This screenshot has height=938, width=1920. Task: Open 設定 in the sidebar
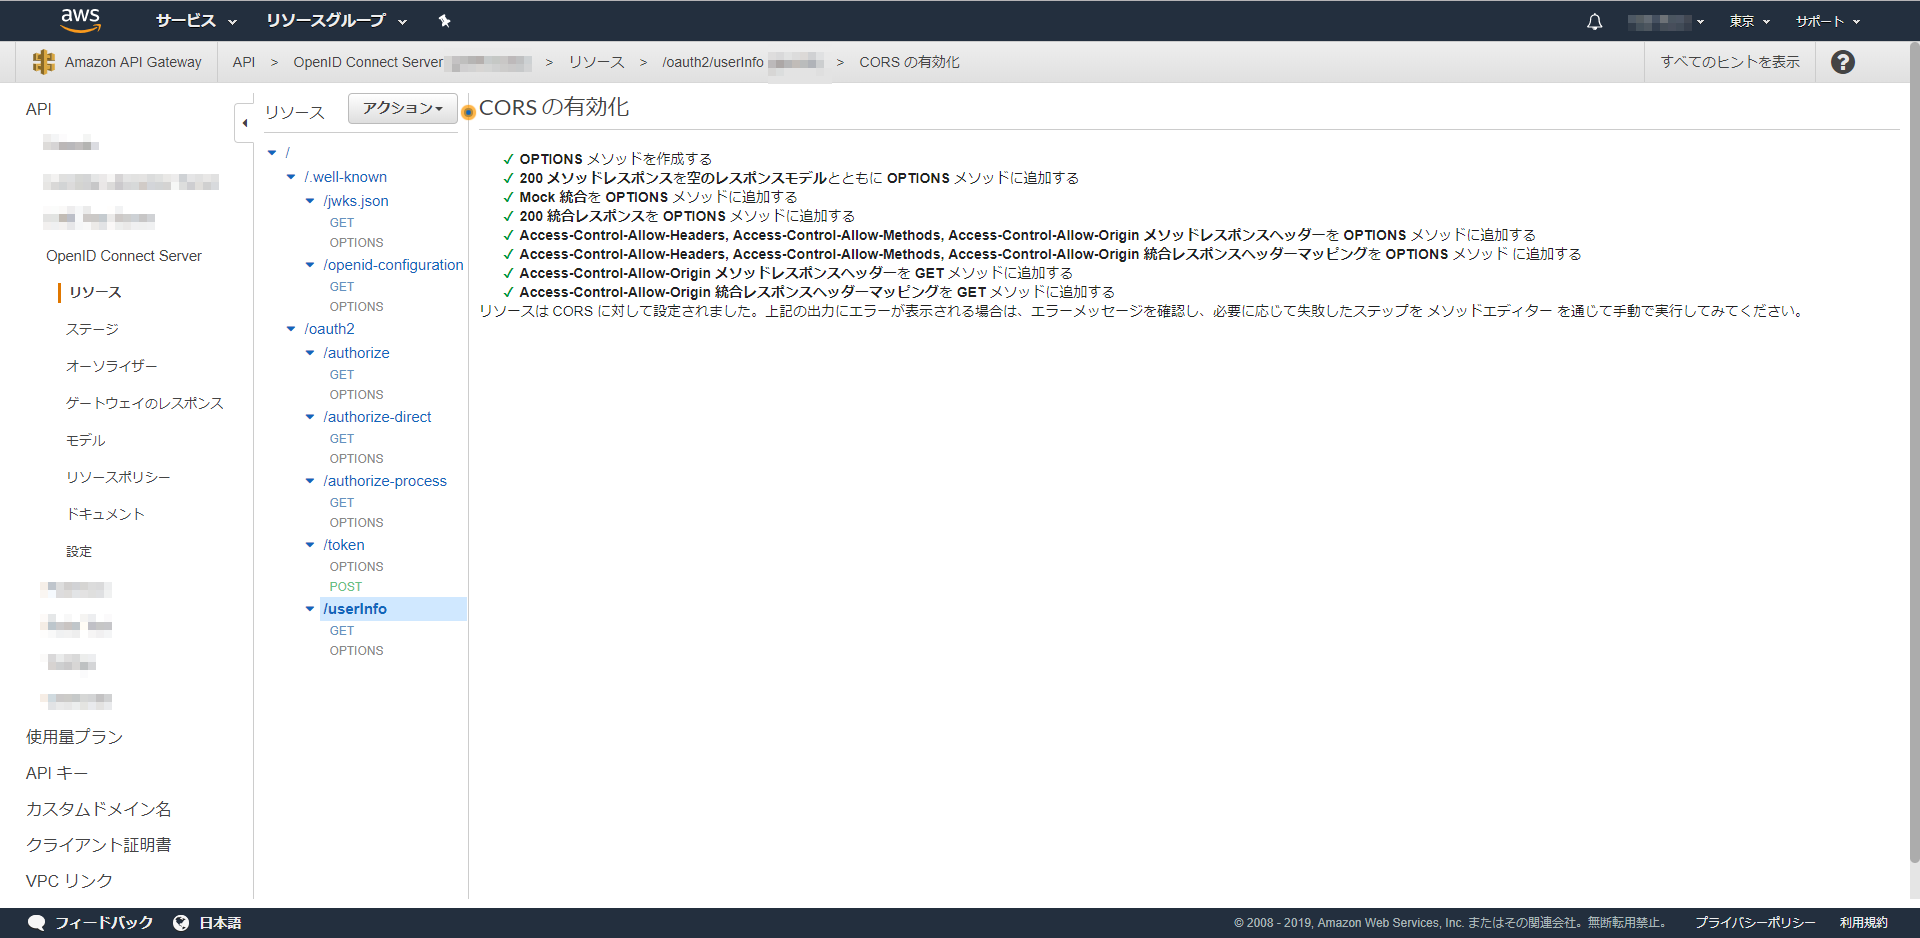coord(79,551)
